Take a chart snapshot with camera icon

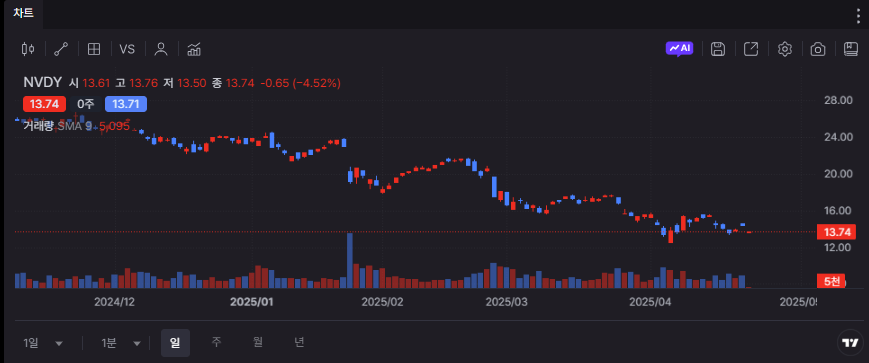(817, 49)
